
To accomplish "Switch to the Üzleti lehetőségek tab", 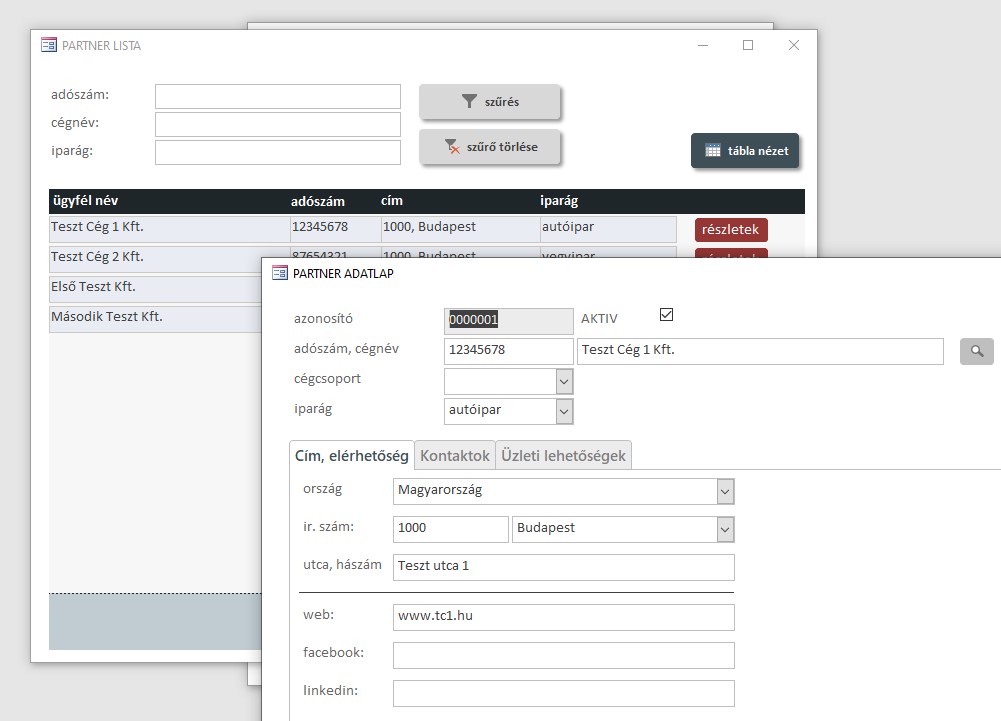I will (x=563, y=455).
